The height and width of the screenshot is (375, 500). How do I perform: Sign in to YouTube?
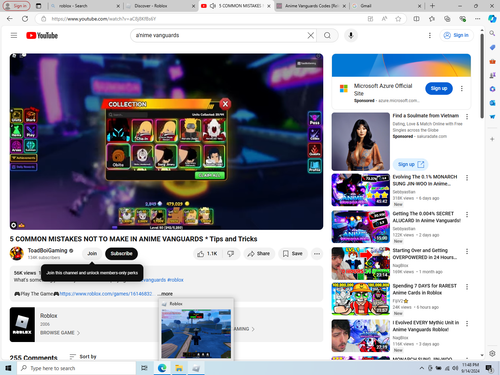point(456,35)
